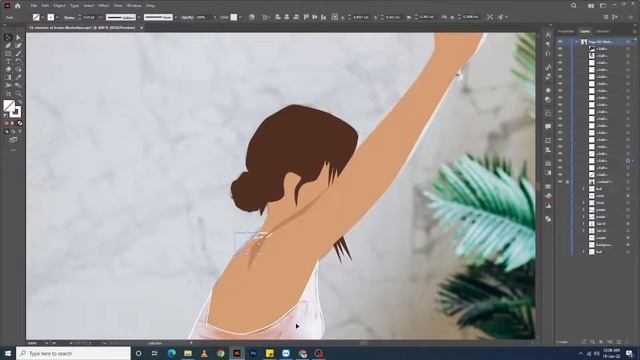Open Edit Toolbar three-dots button
The image size is (640, 360).
point(13,150)
